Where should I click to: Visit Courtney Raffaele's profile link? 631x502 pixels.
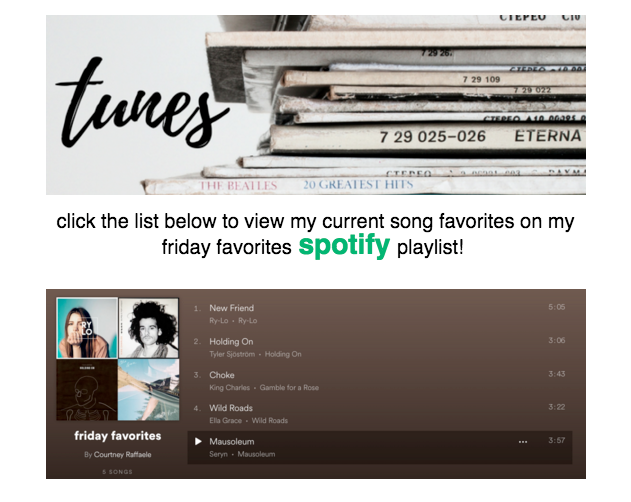tap(122, 454)
